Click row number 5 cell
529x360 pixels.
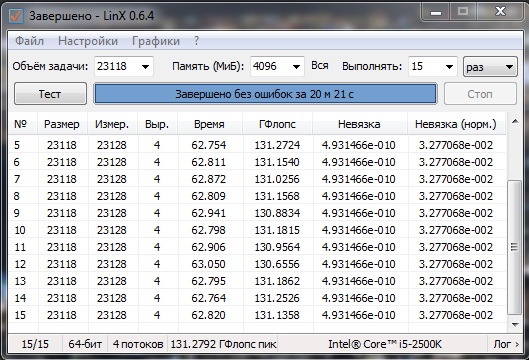[x=17, y=145]
